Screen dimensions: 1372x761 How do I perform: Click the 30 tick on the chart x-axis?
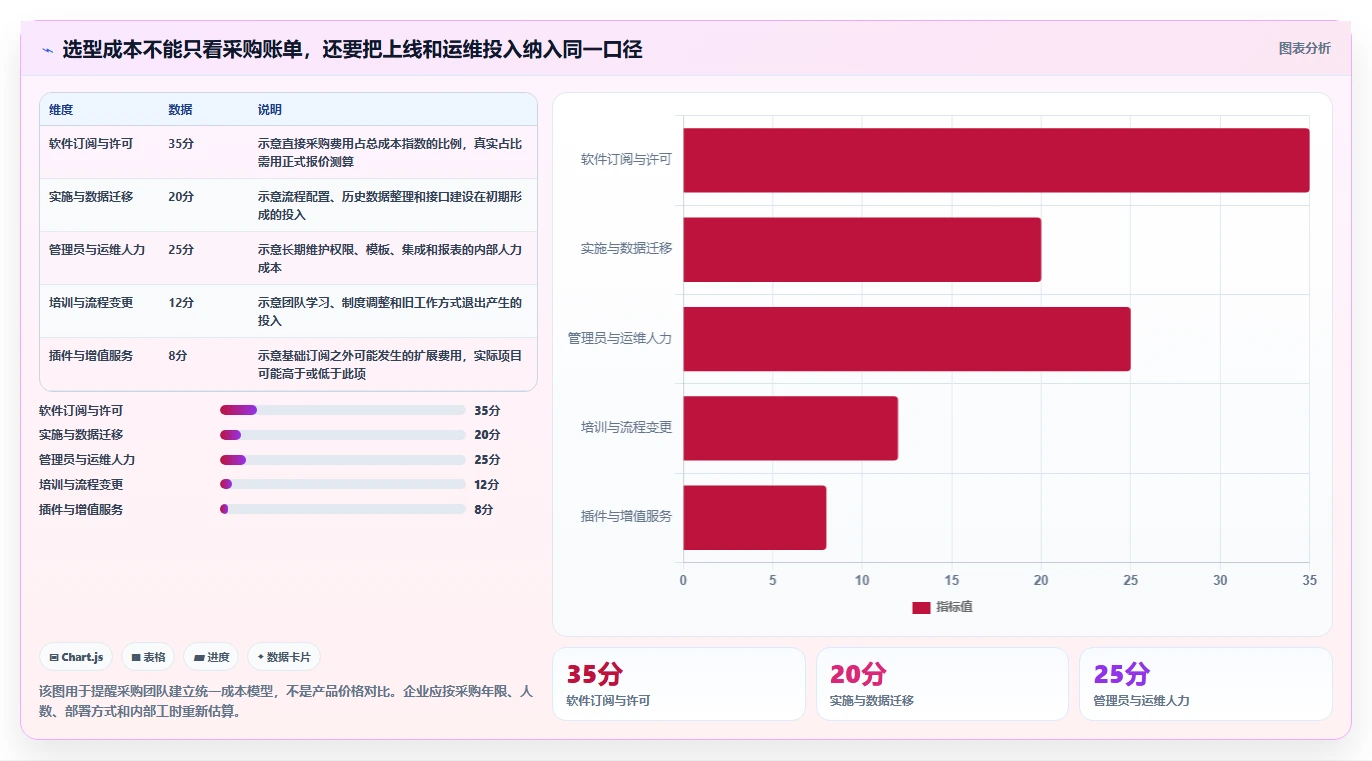[x=1220, y=580]
